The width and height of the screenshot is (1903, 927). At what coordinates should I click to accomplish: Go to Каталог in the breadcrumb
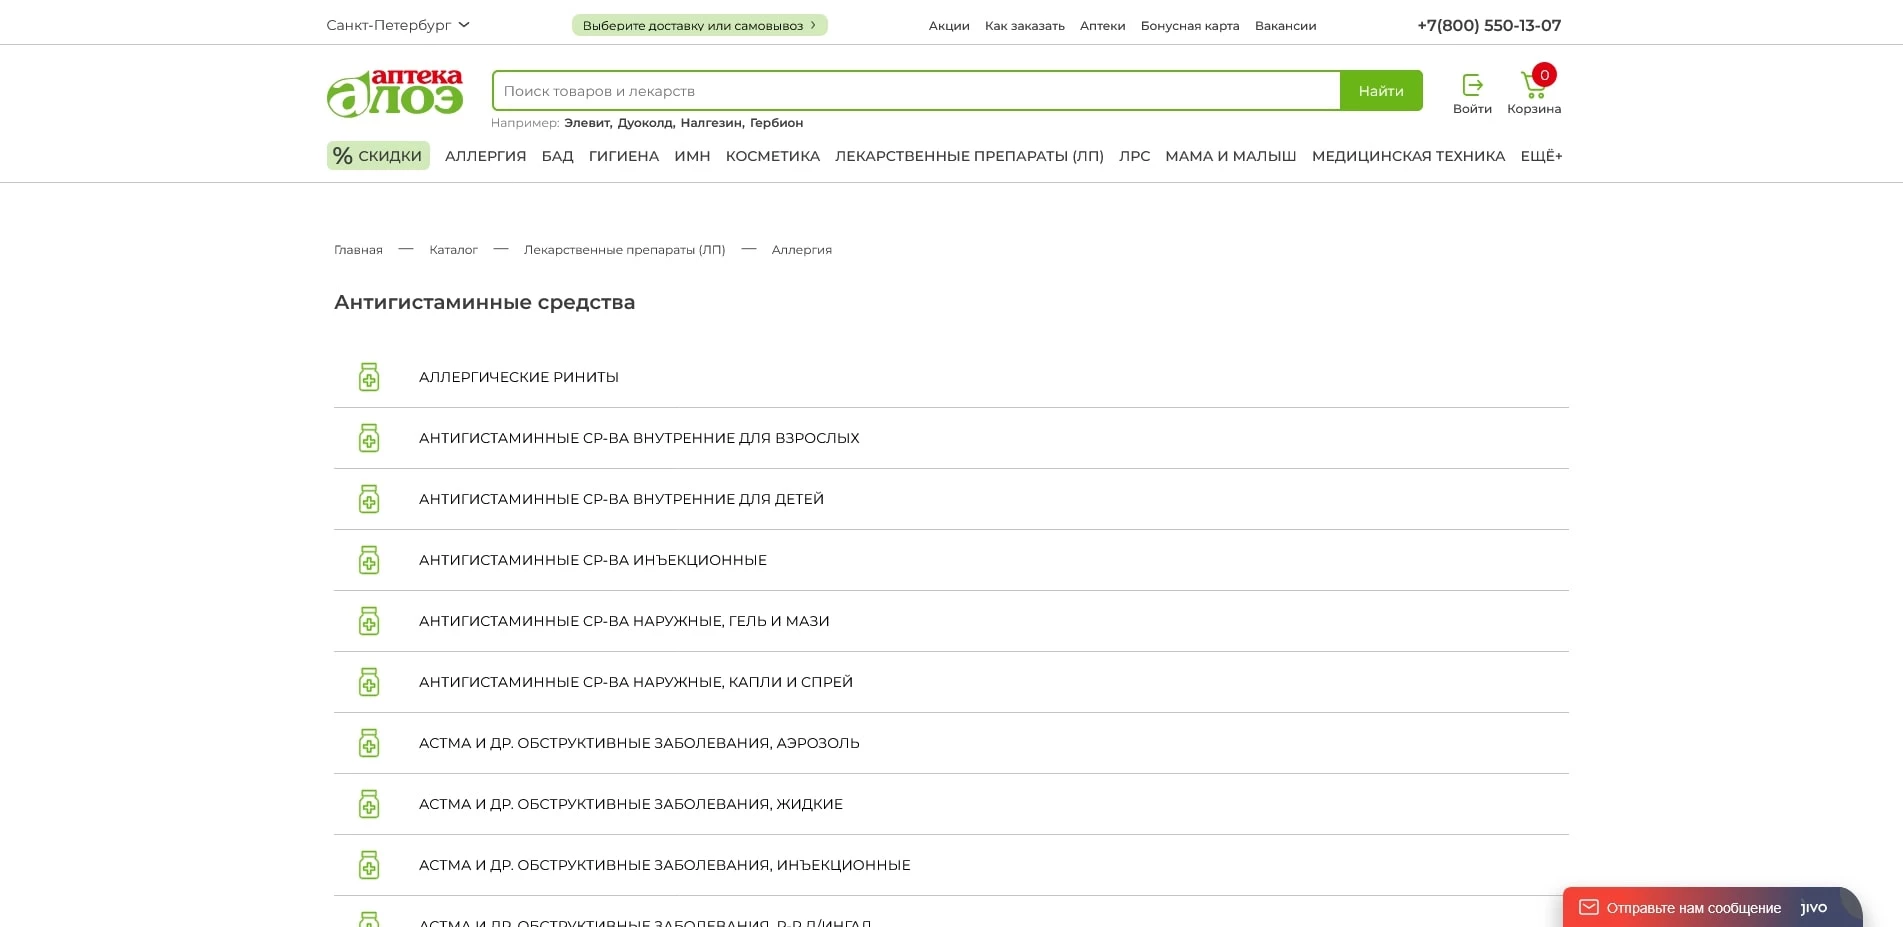coord(453,250)
